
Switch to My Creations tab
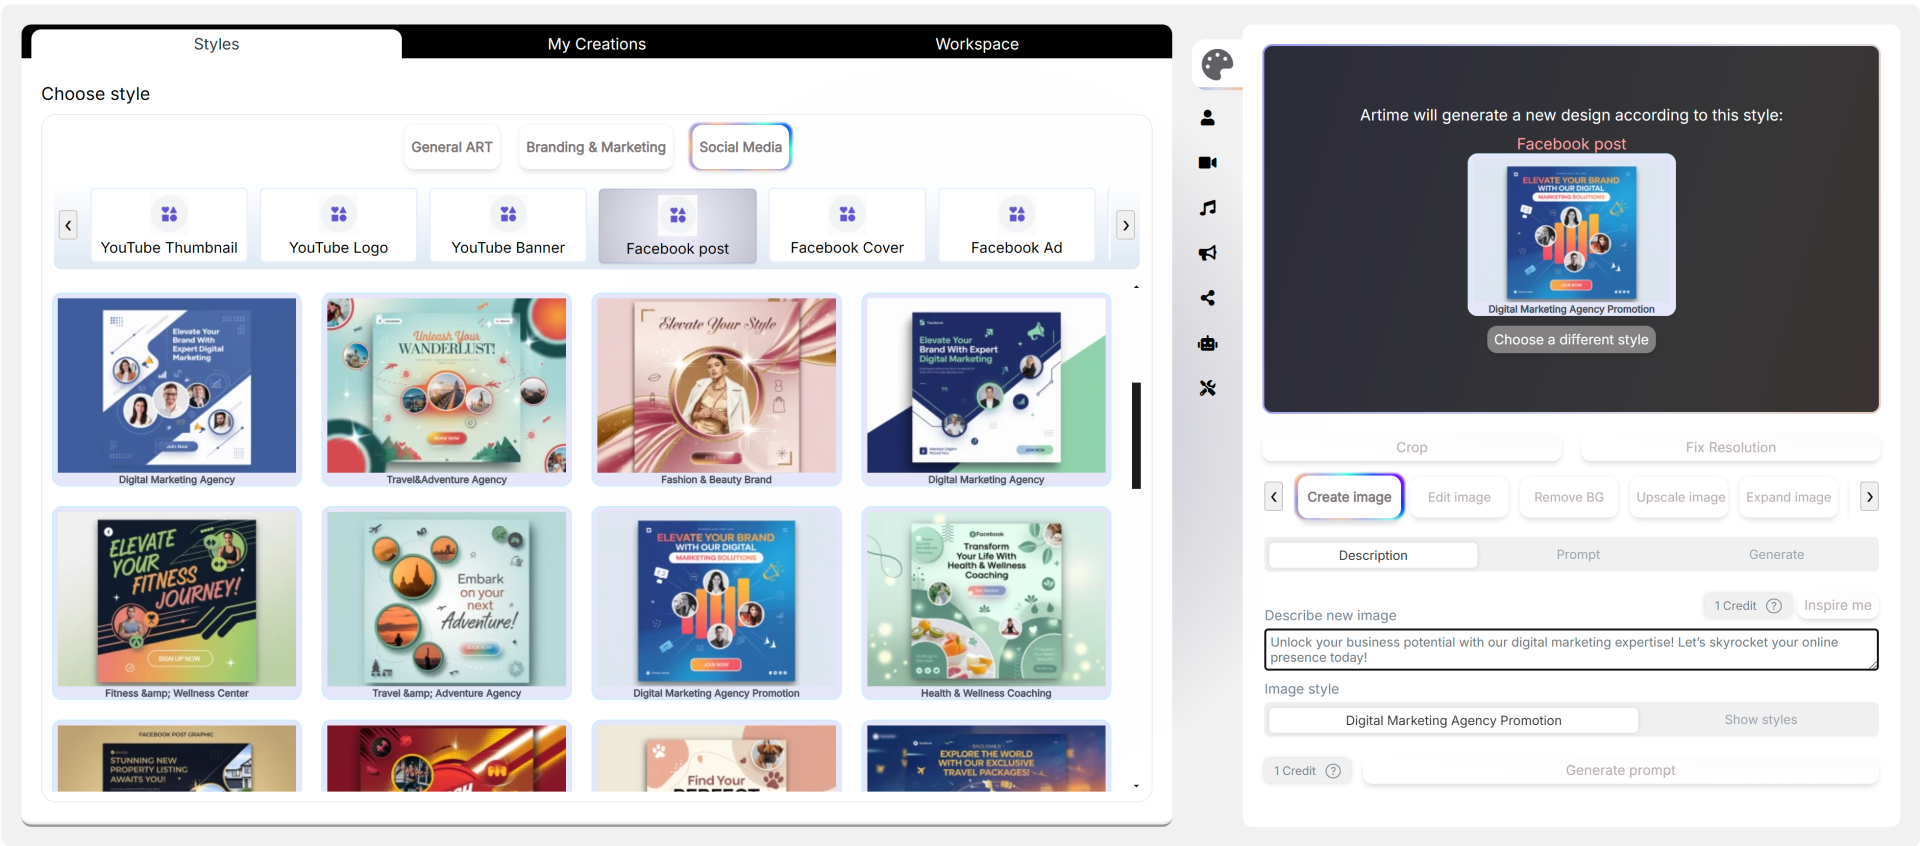pyautogui.click(x=597, y=44)
